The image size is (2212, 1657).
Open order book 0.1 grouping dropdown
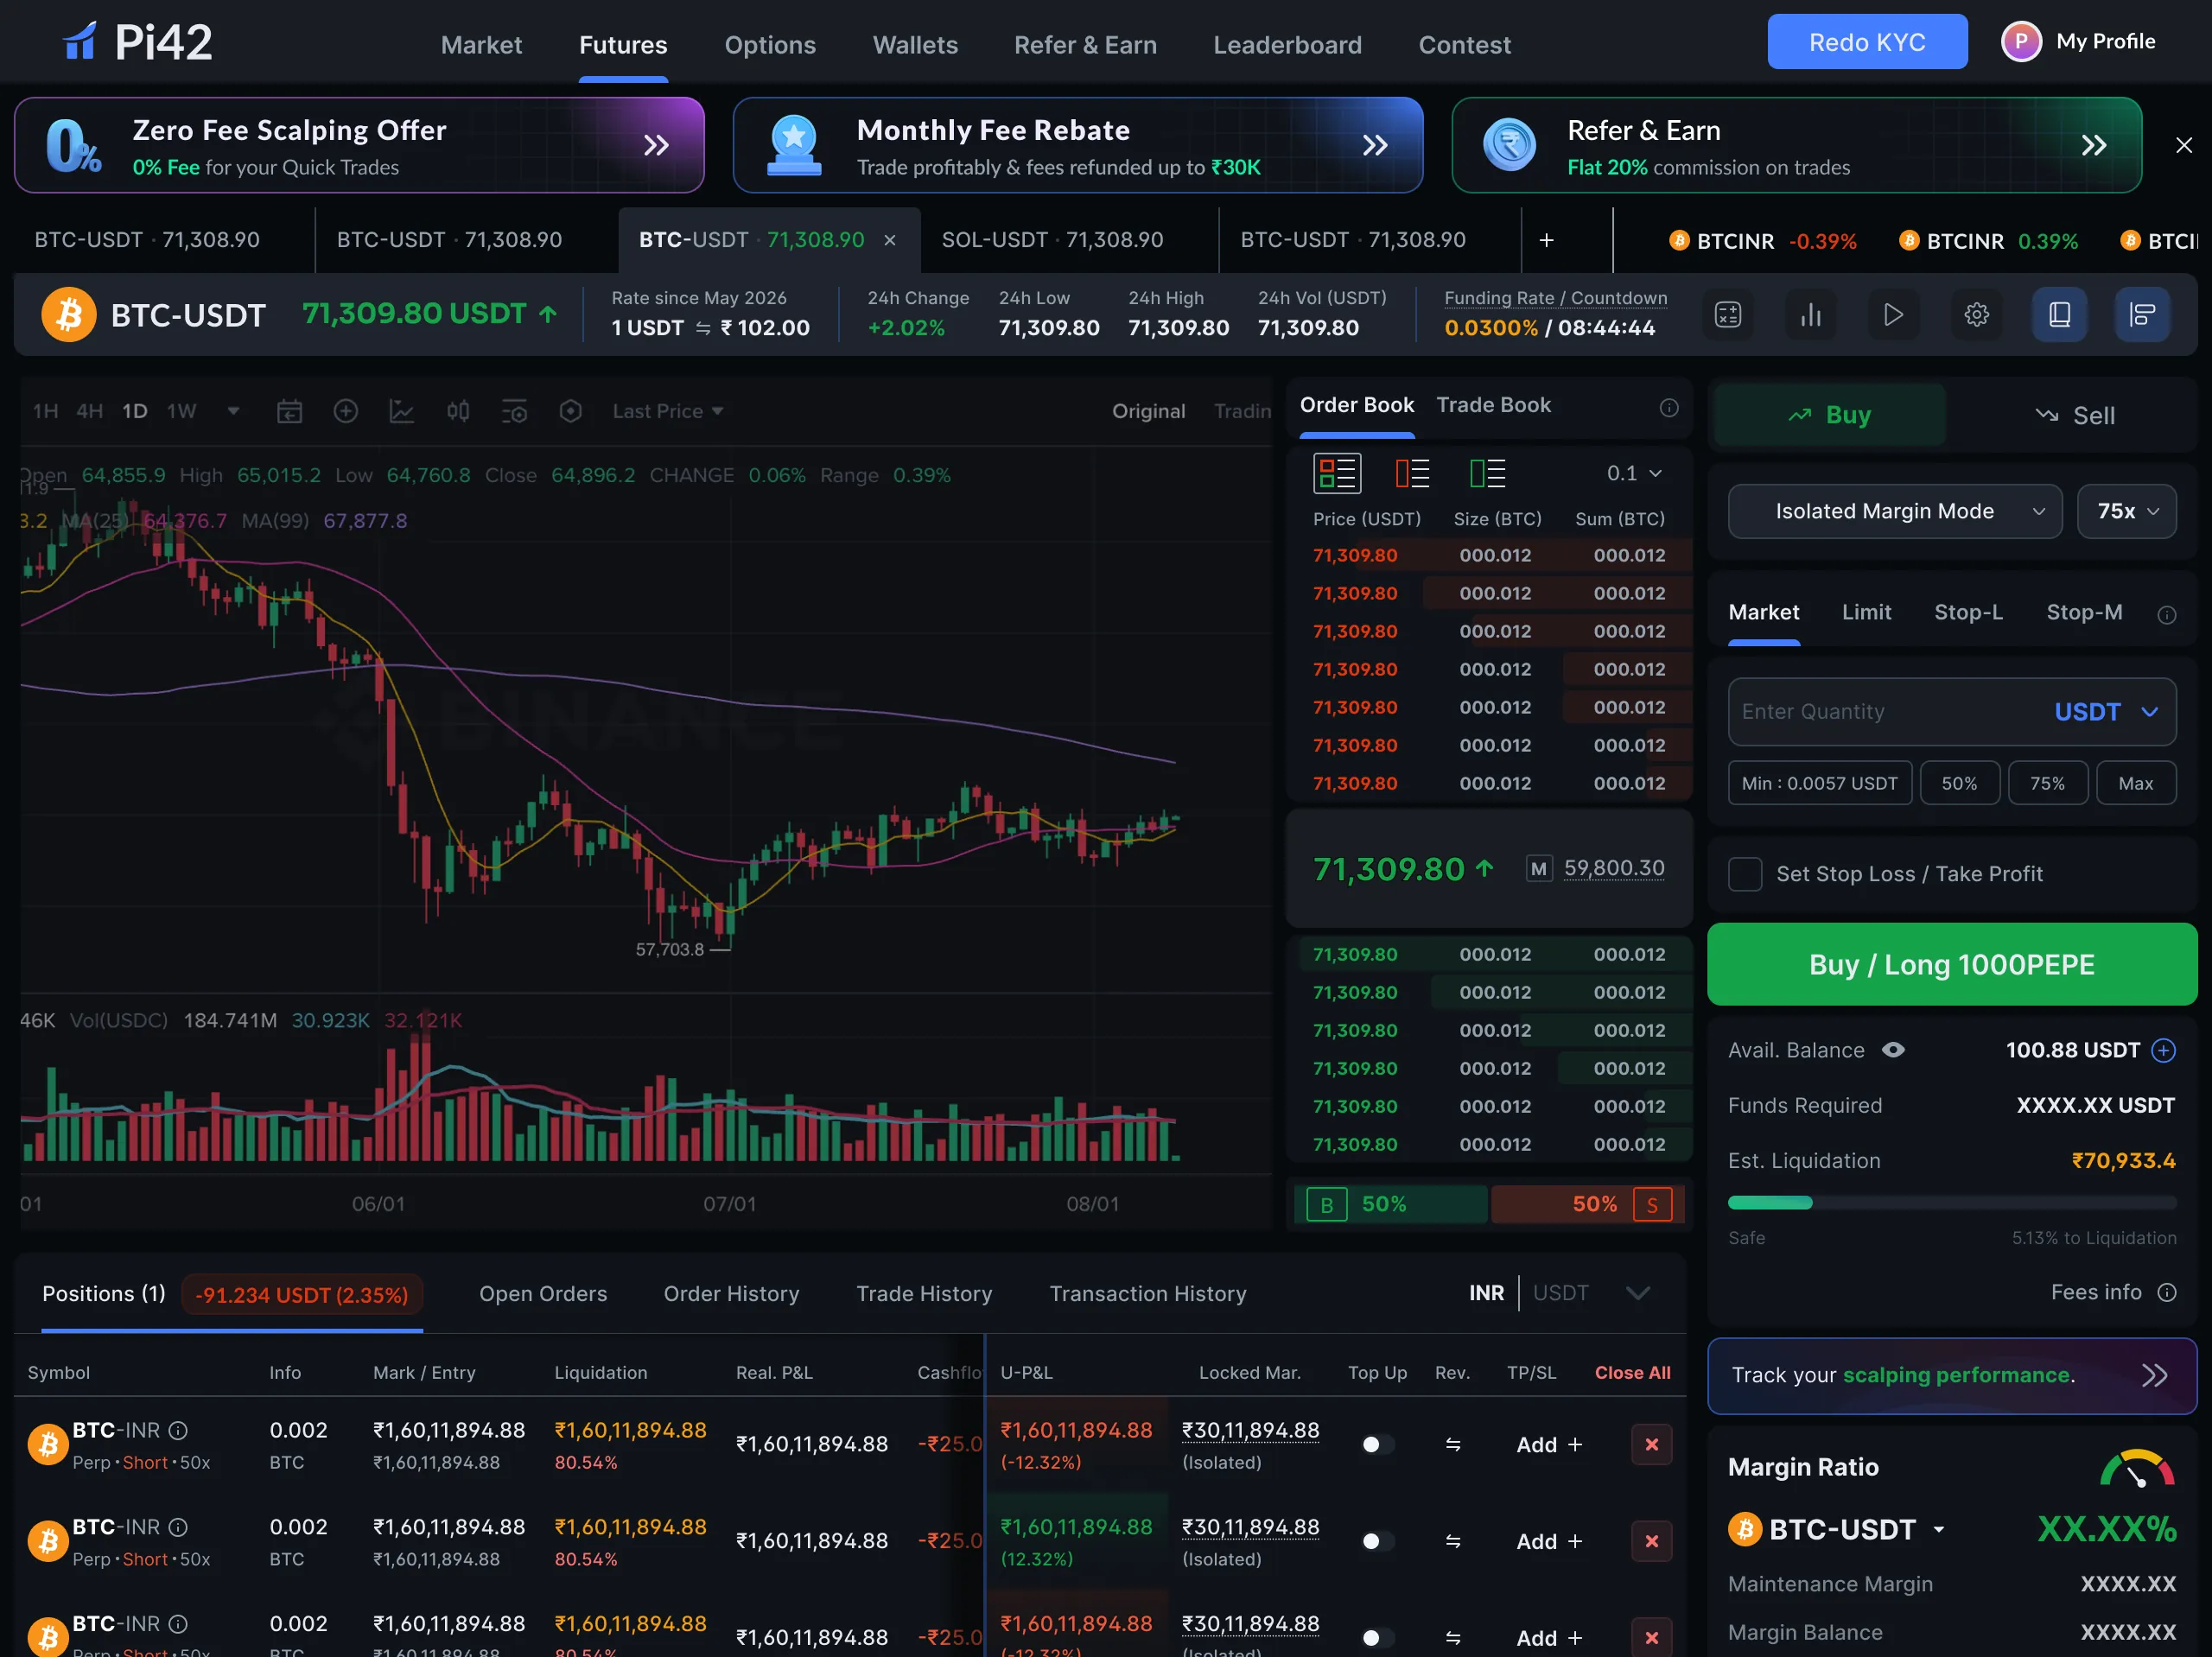coord(1634,473)
